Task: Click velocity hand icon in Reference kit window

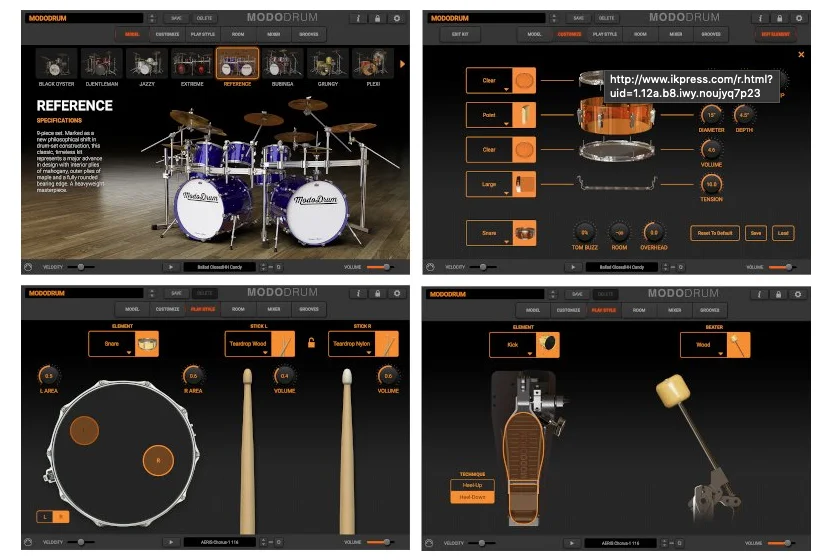Action: click(28, 267)
